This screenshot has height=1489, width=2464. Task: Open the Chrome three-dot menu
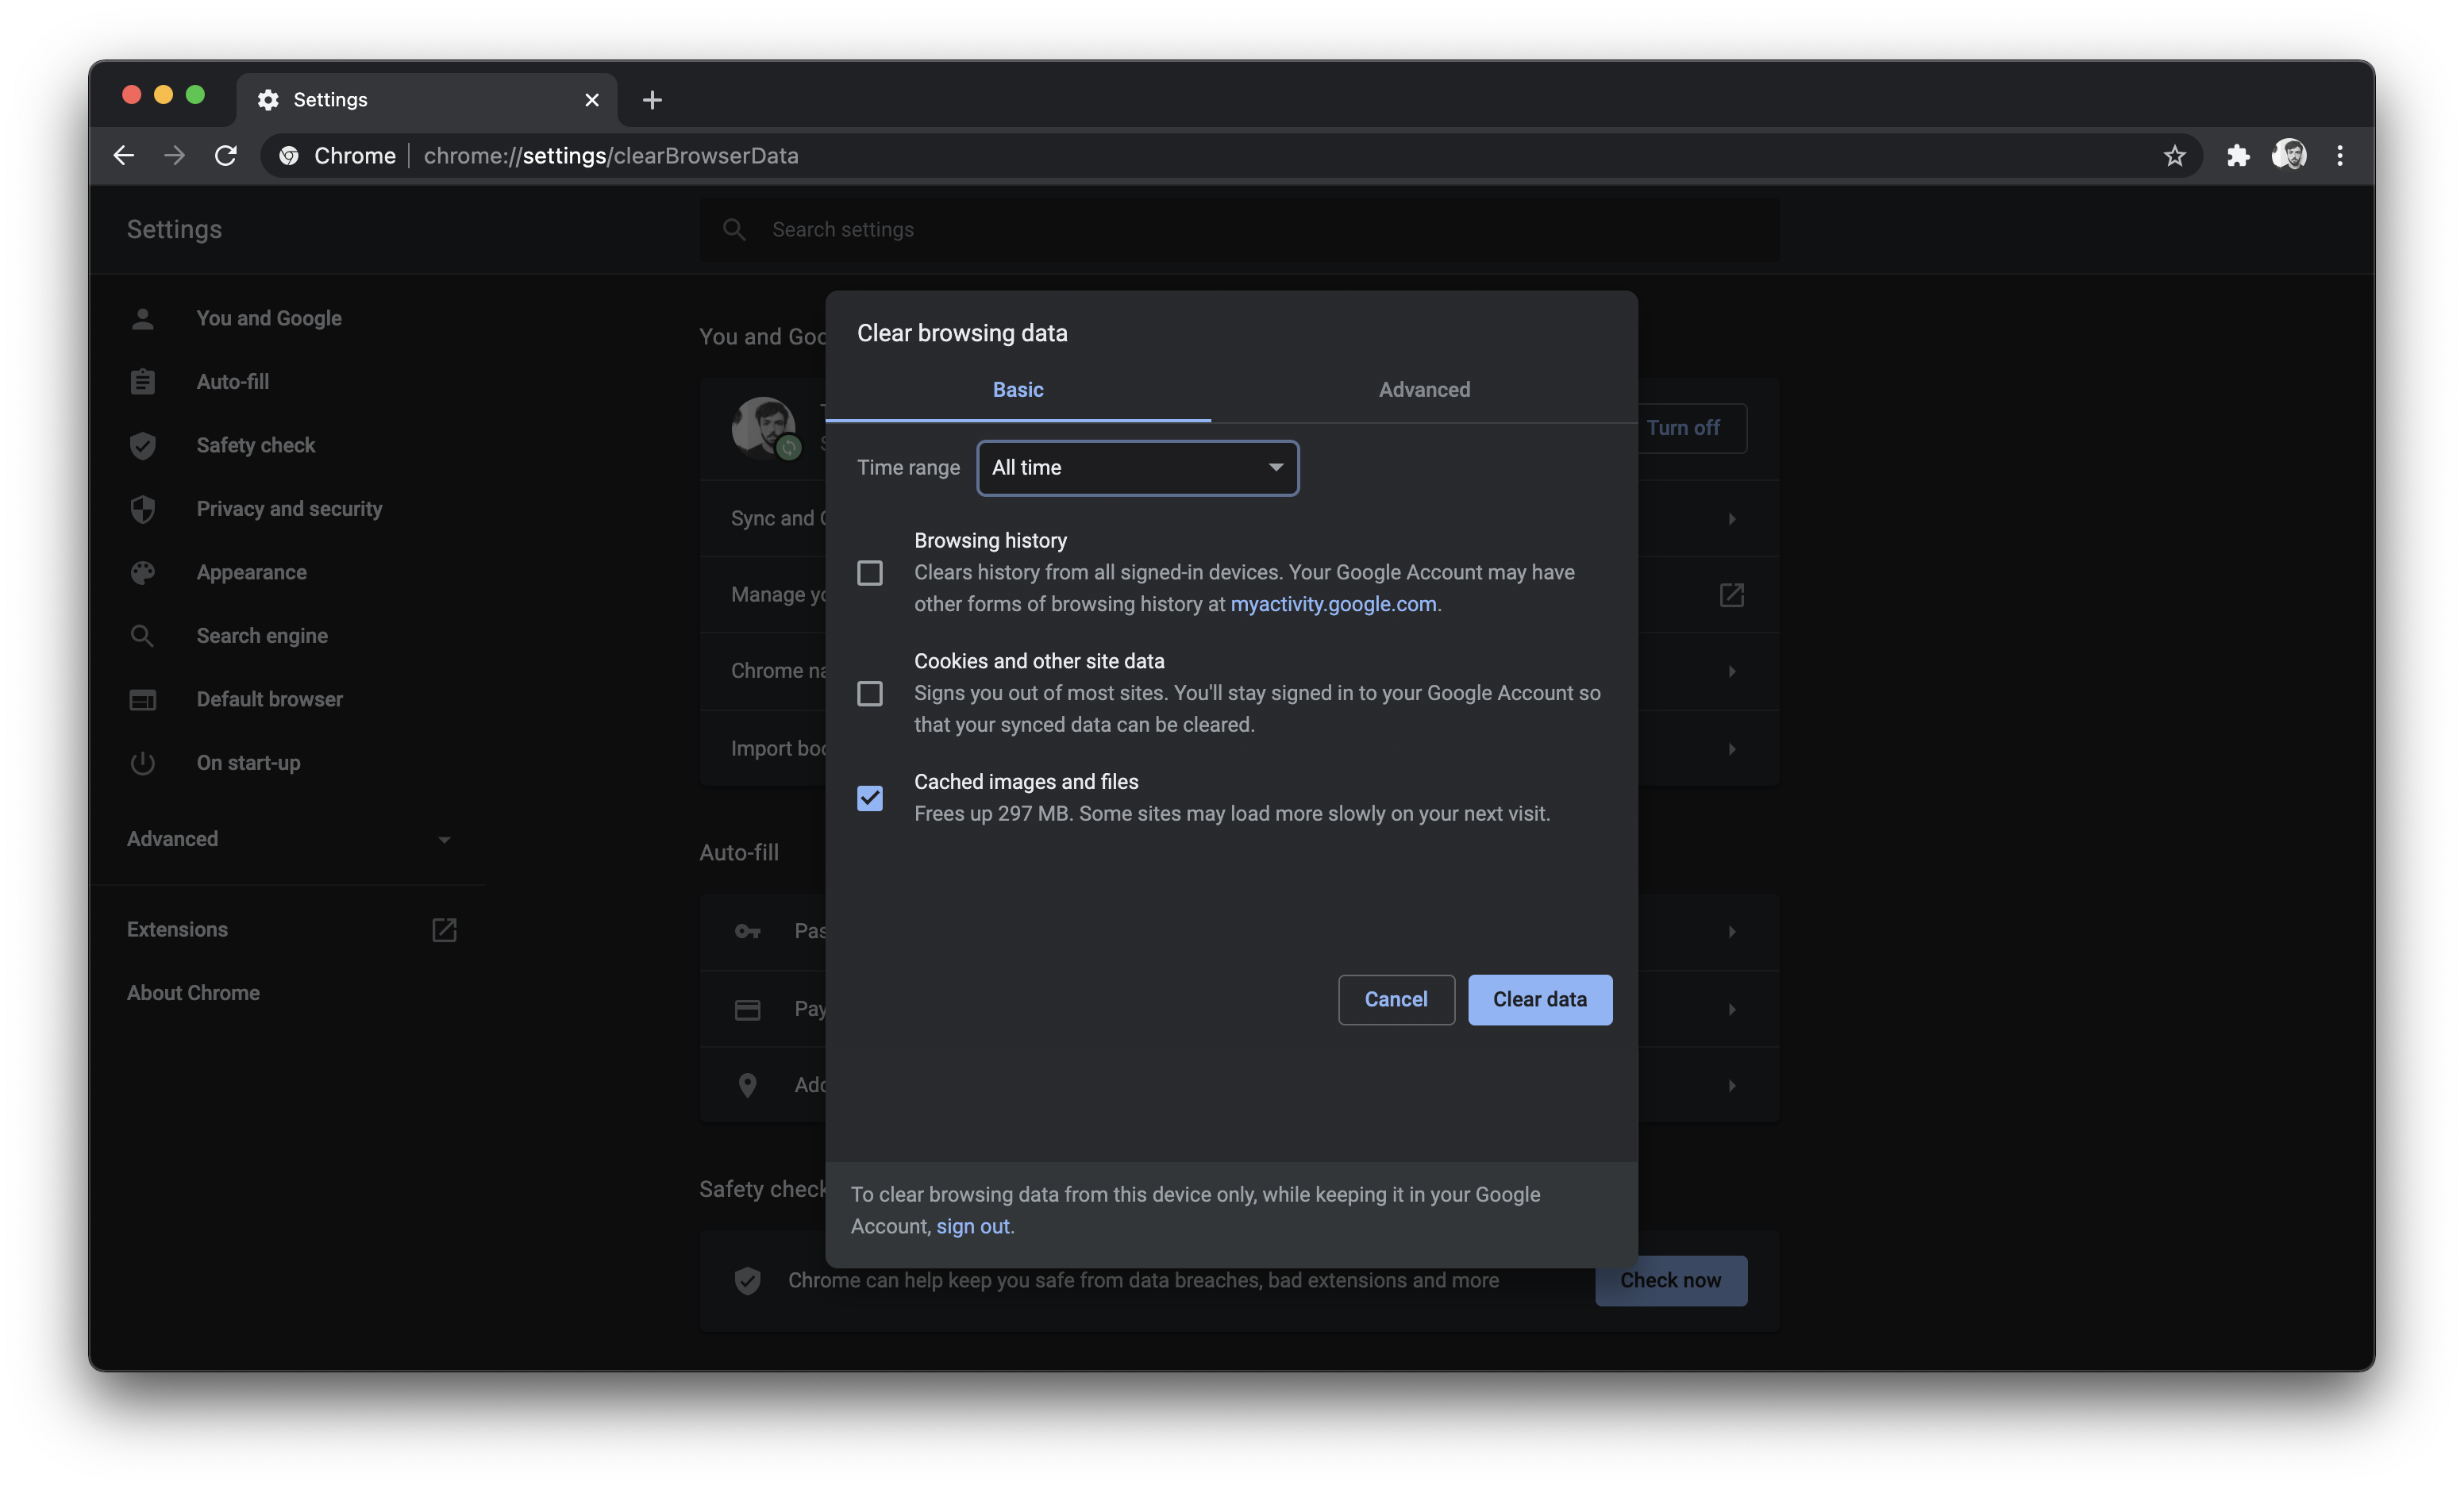pos(2339,156)
